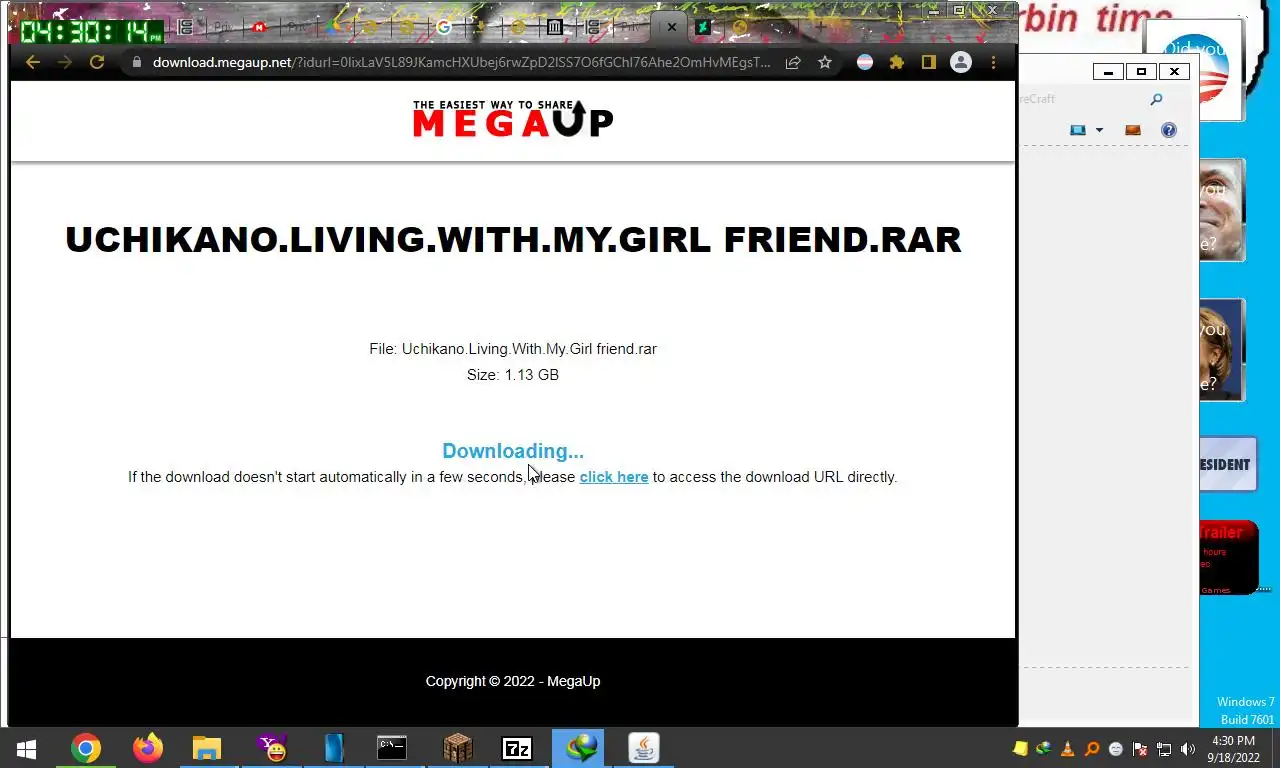Bookmark this page with the star icon

(x=825, y=62)
